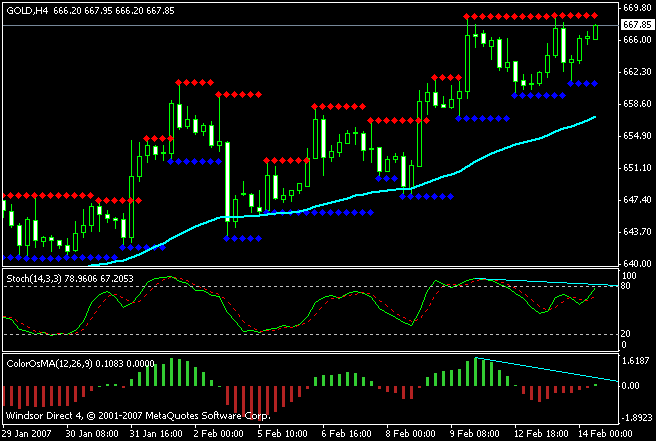
Task: Click the 669.80 price axis label
Action: [x=637, y=8]
